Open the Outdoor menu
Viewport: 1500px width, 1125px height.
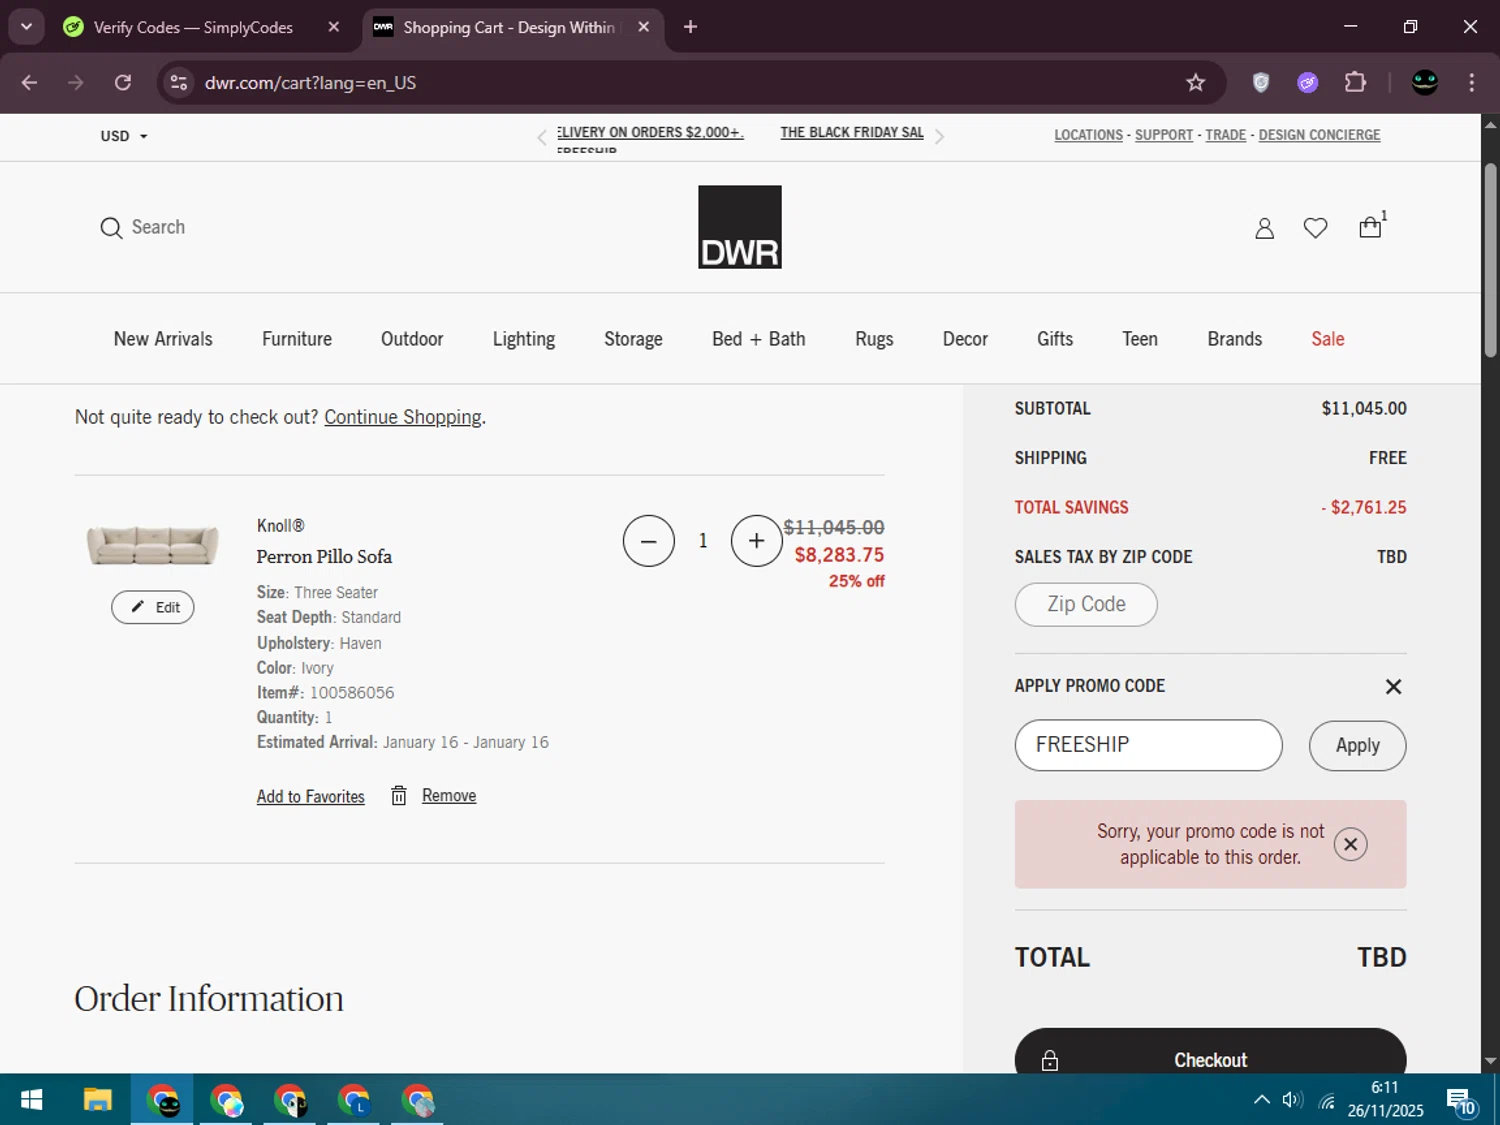coord(412,339)
